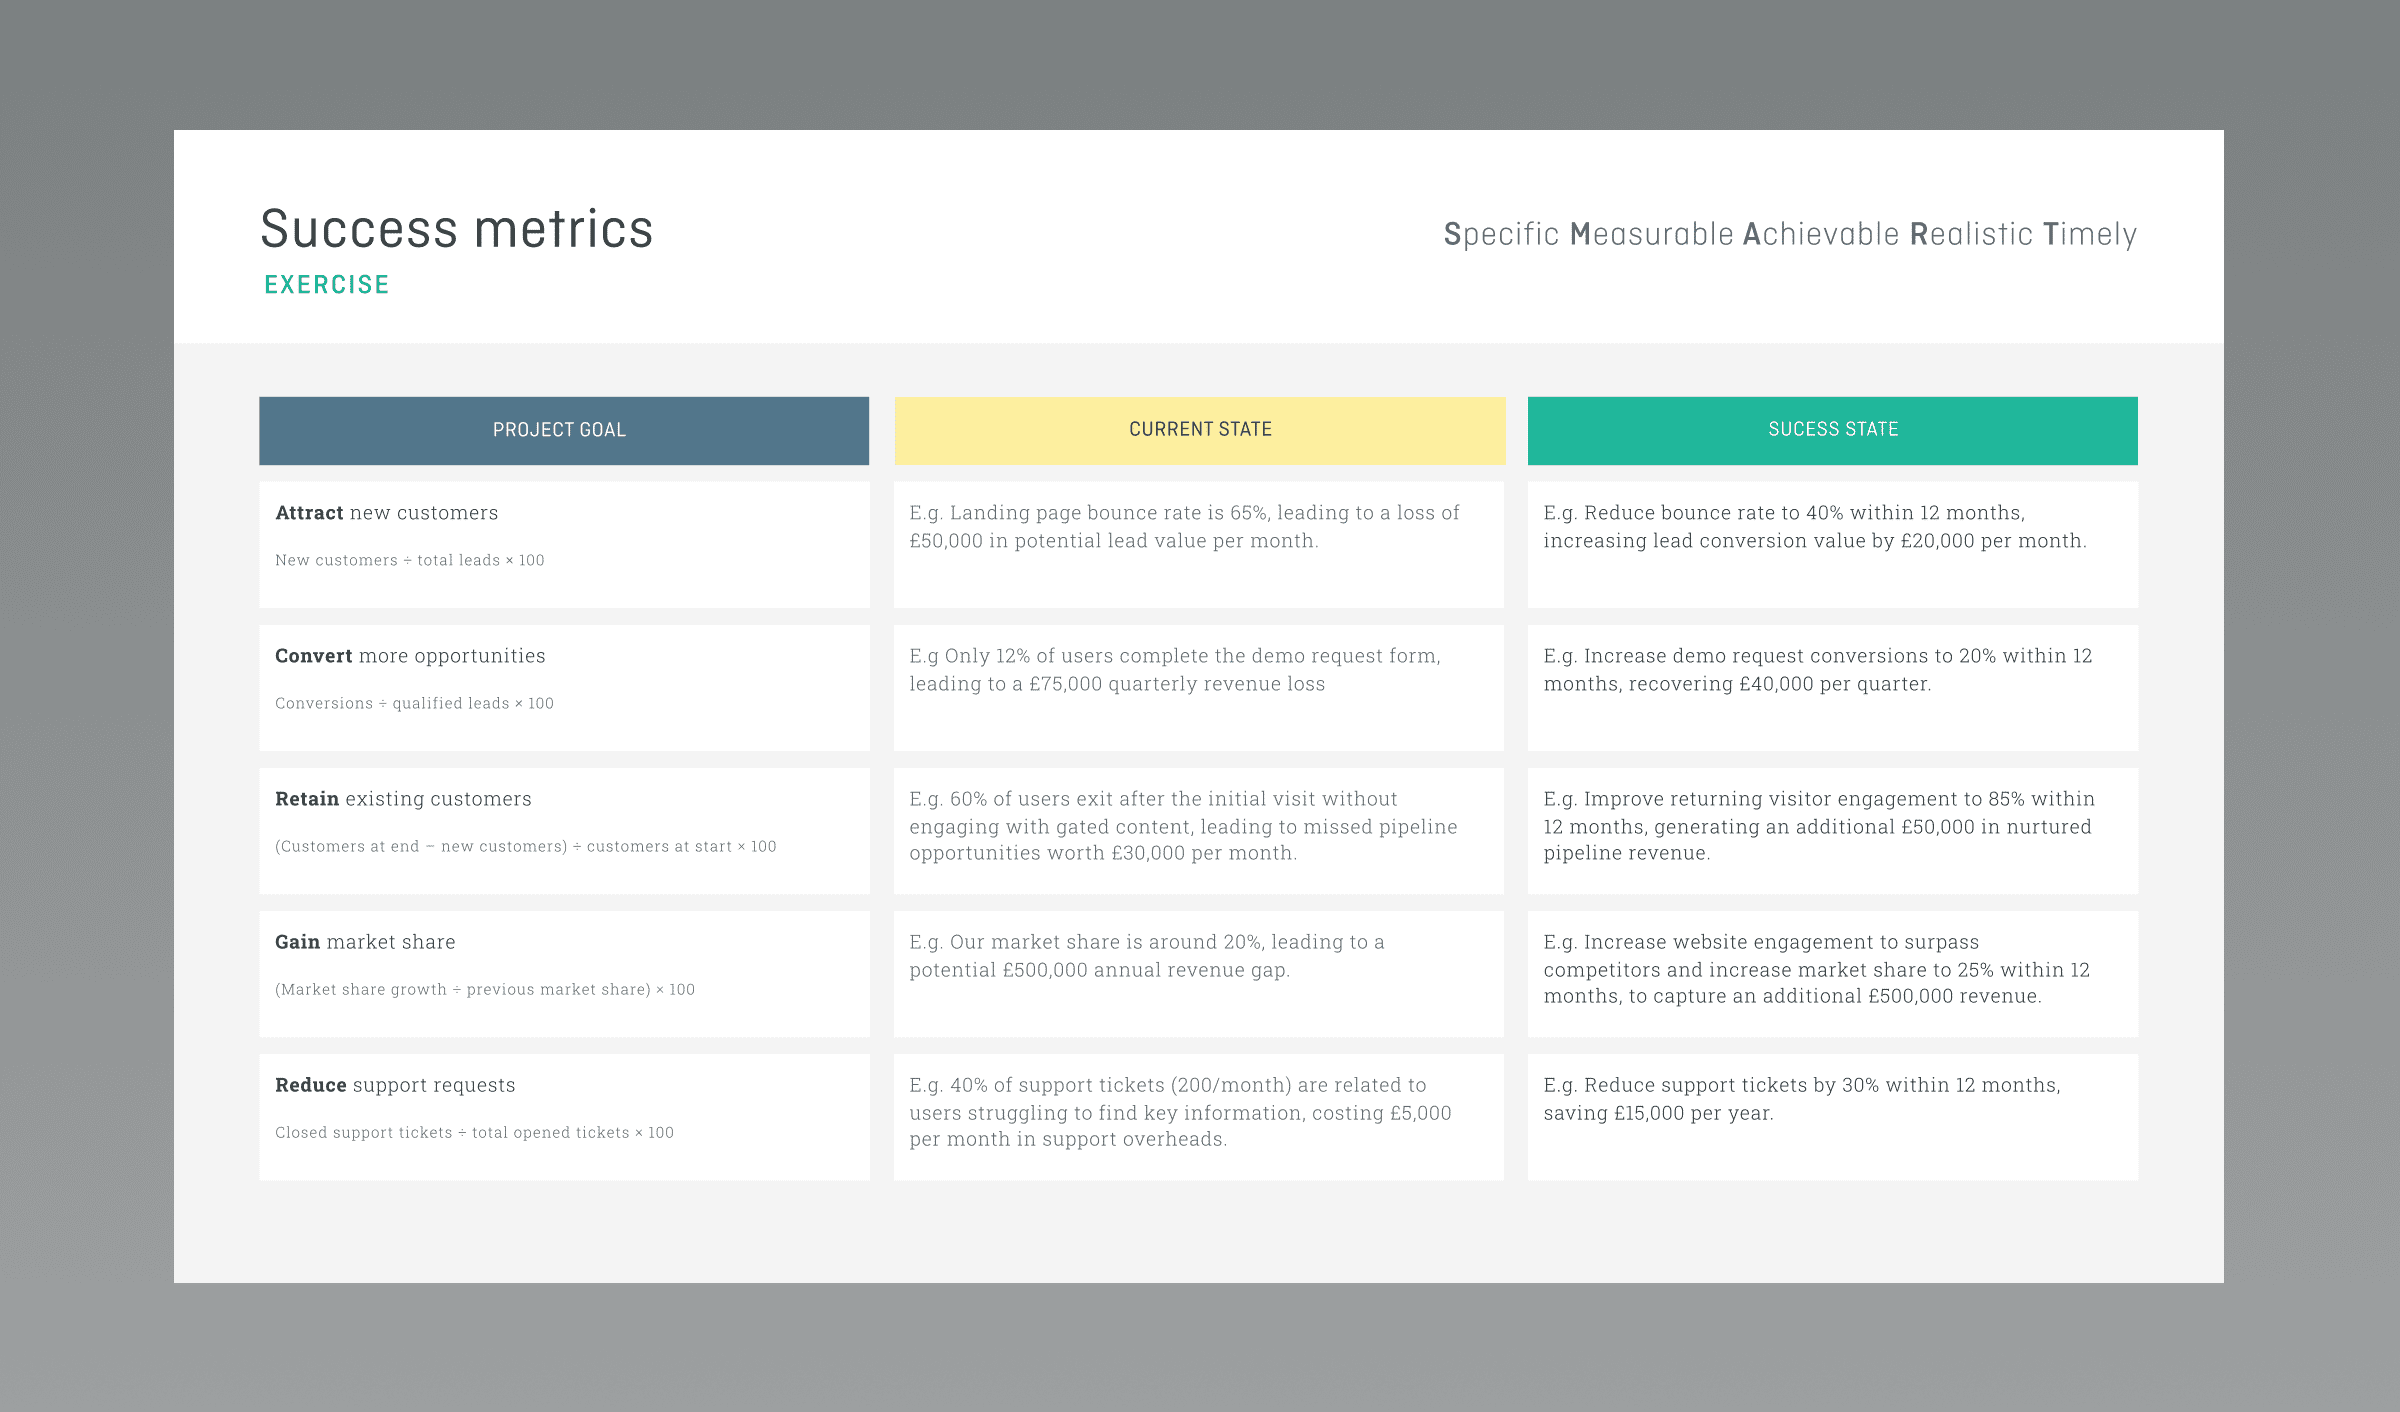Click the reduce support tickets by 30% example
Screen dimensions: 2400x1412
1801,1098
